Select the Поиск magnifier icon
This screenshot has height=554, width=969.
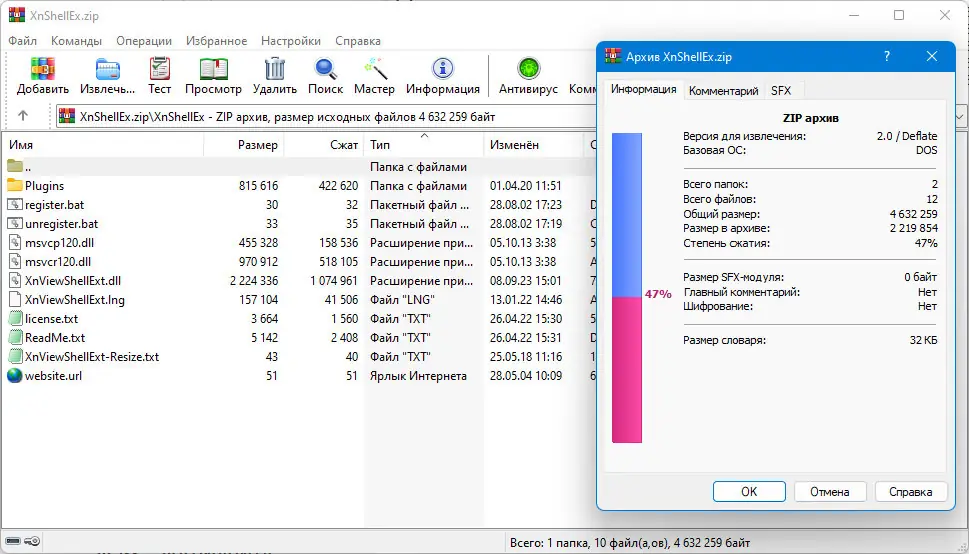point(325,69)
